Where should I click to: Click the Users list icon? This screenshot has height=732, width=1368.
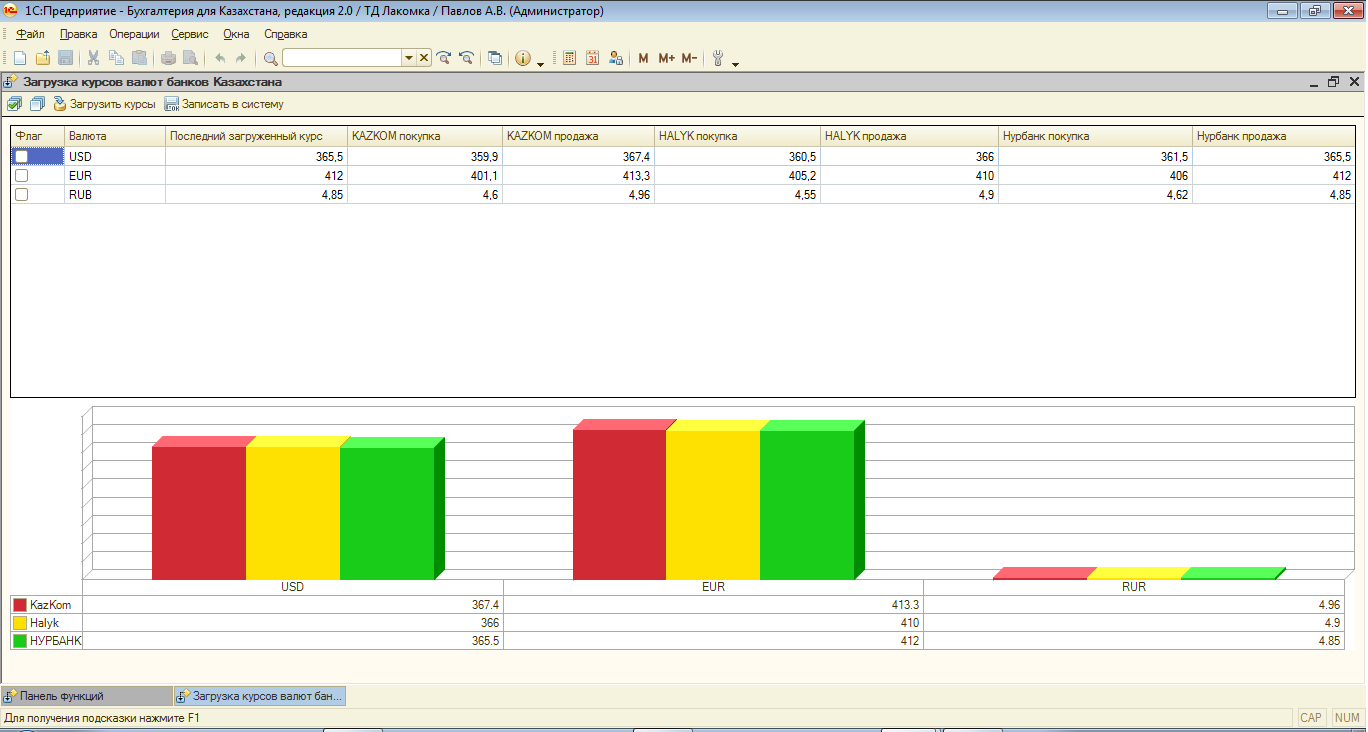coord(615,58)
